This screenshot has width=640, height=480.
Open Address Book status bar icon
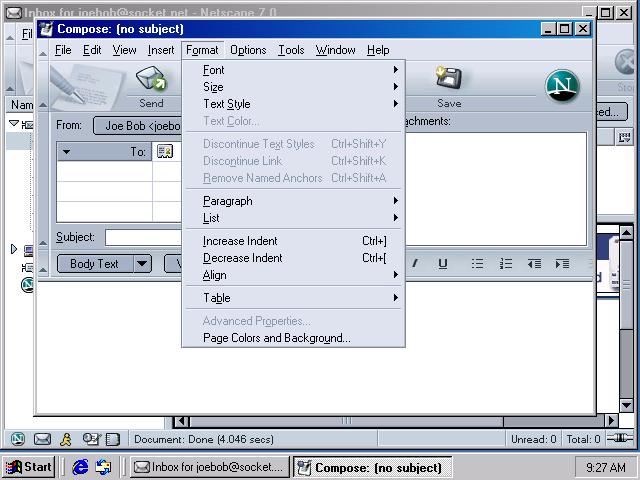pos(113,439)
